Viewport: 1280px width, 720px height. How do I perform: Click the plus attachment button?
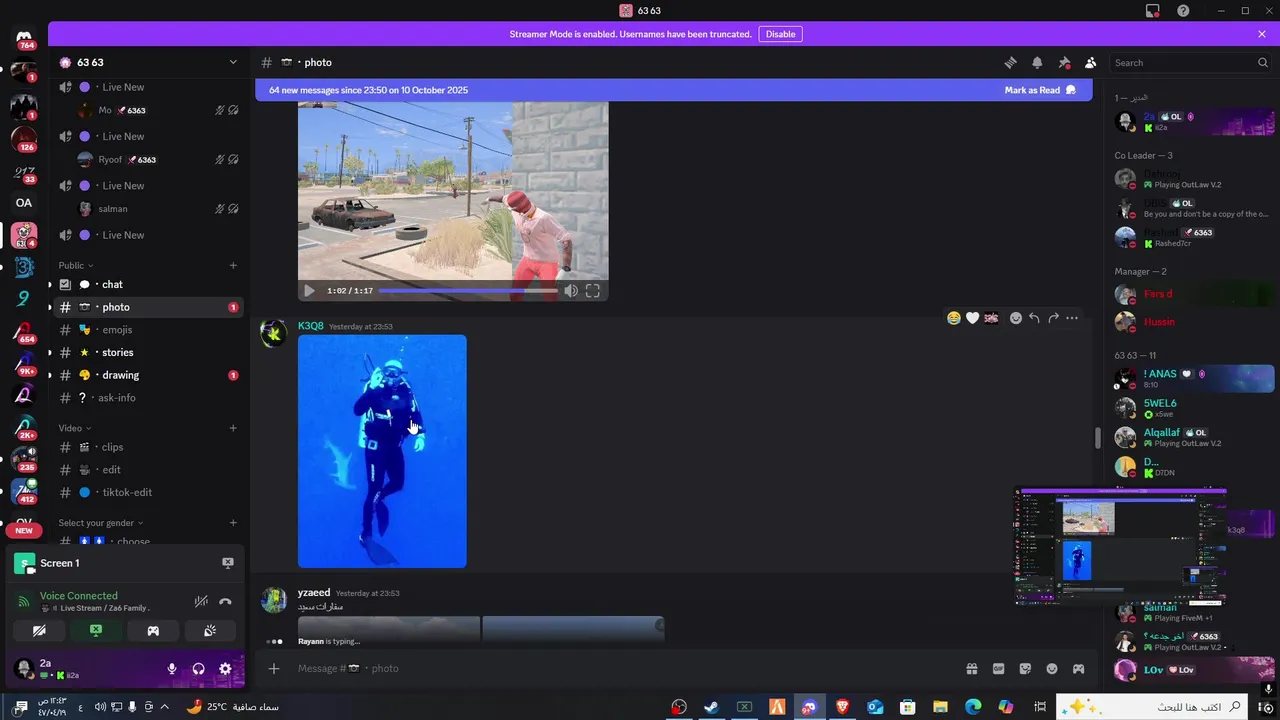coord(274,668)
